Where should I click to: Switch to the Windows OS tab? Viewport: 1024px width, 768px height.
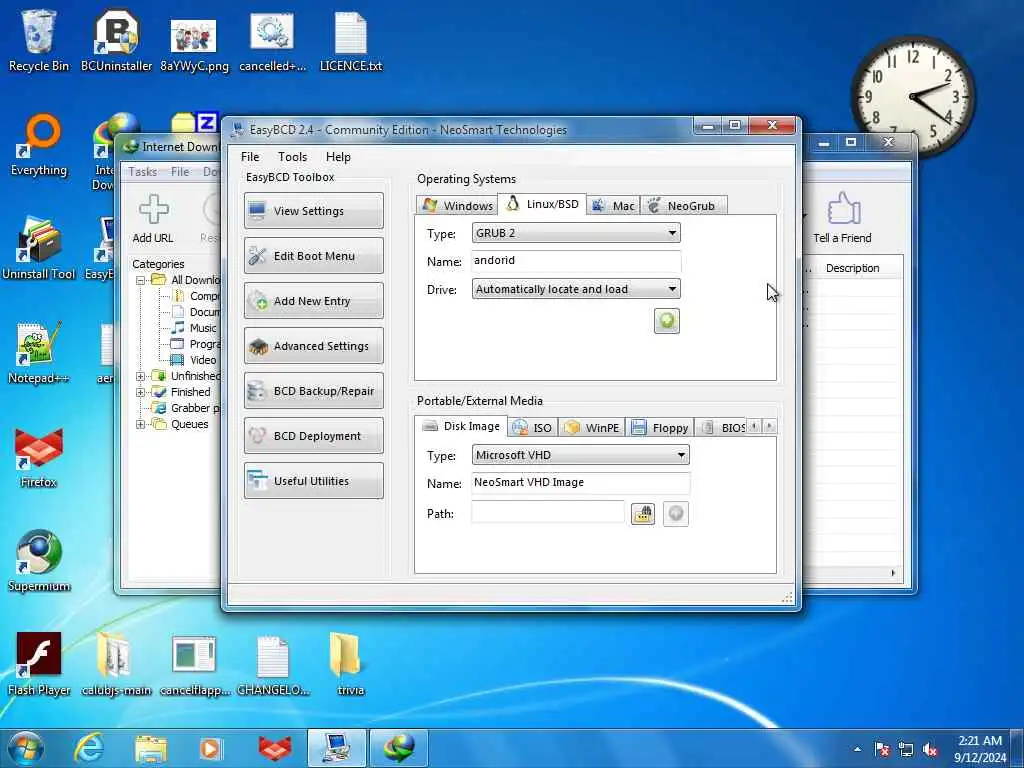[457, 206]
